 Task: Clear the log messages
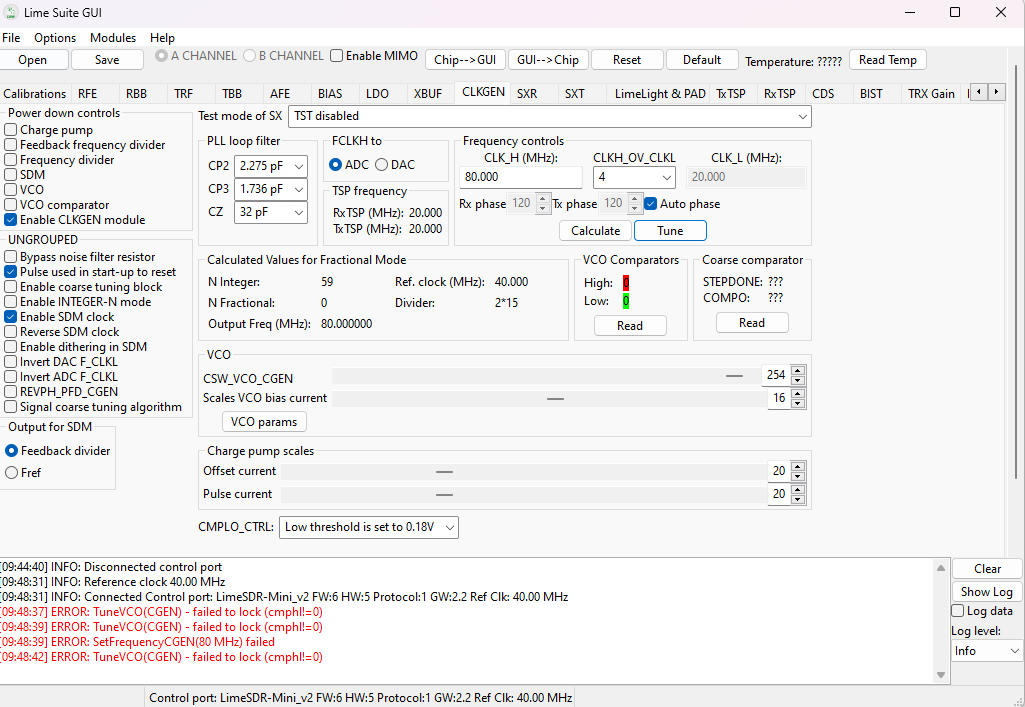click(x=987, y=569)
